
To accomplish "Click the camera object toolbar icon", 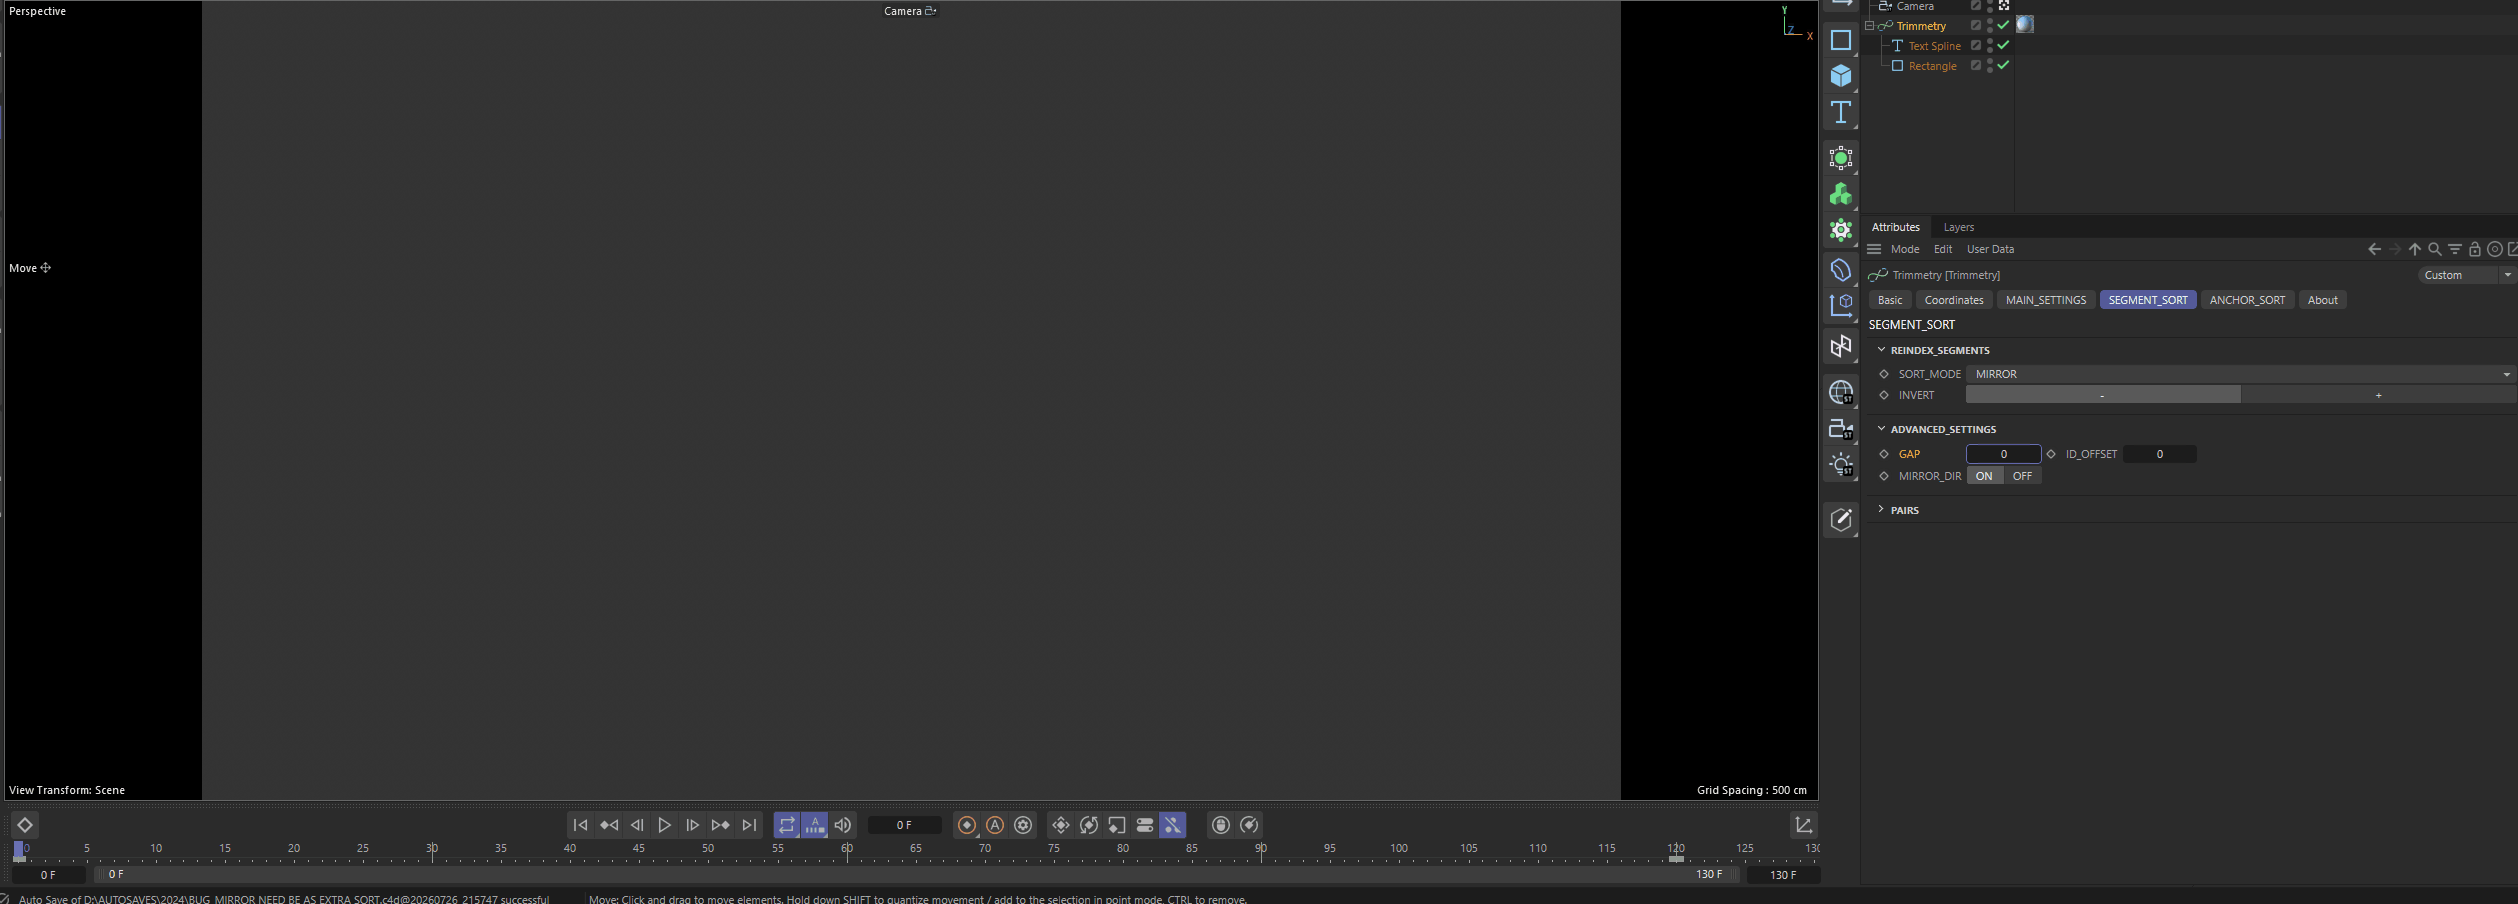I will coord(1840,428).
